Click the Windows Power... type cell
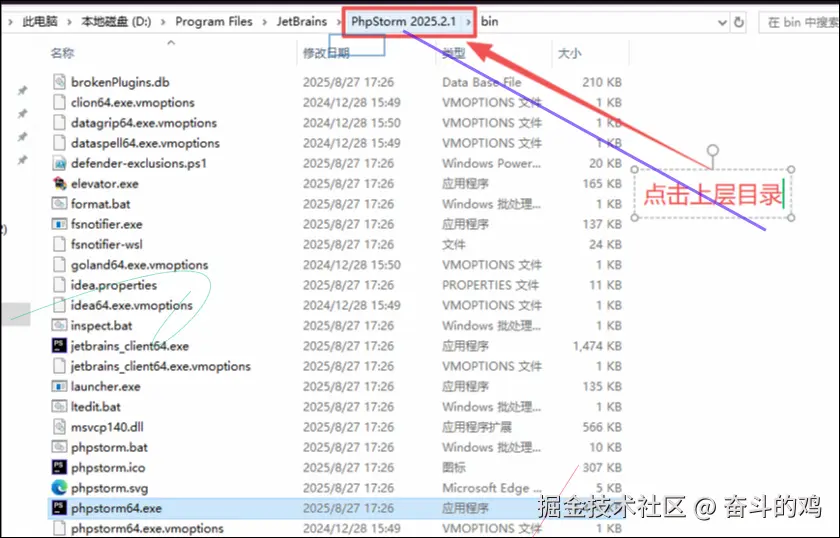 (491, 163)
